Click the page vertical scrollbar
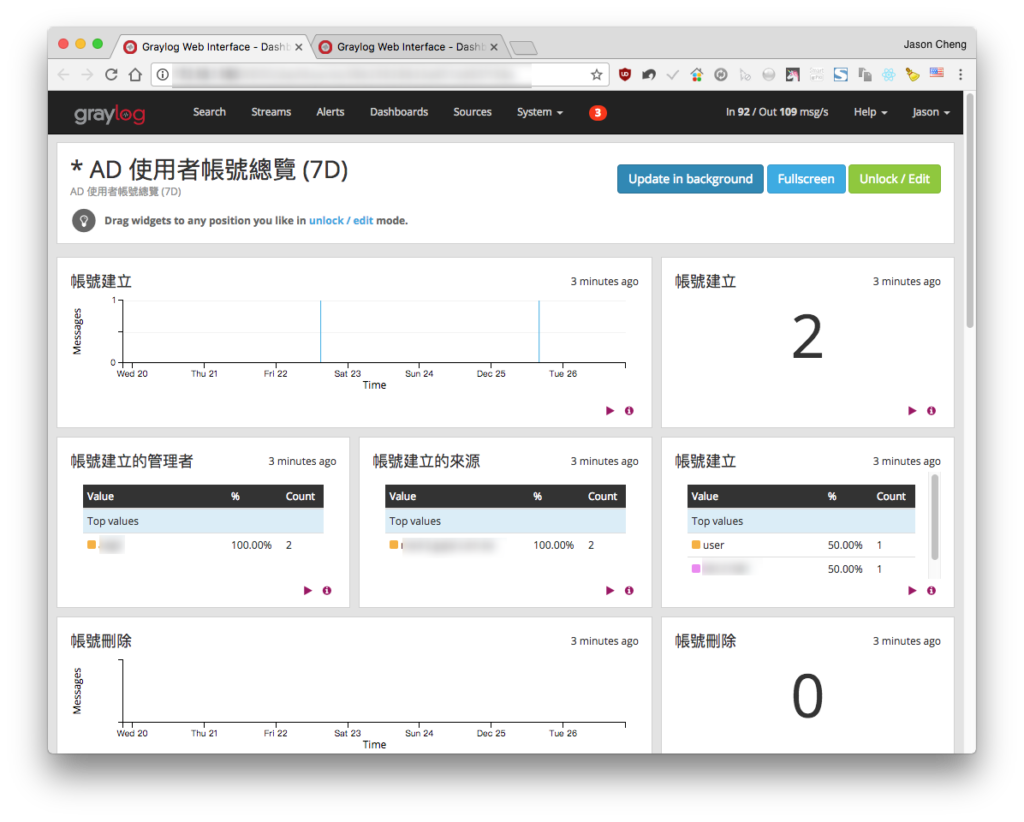This screenshot has height=822, width=1024. pos(970,212)
